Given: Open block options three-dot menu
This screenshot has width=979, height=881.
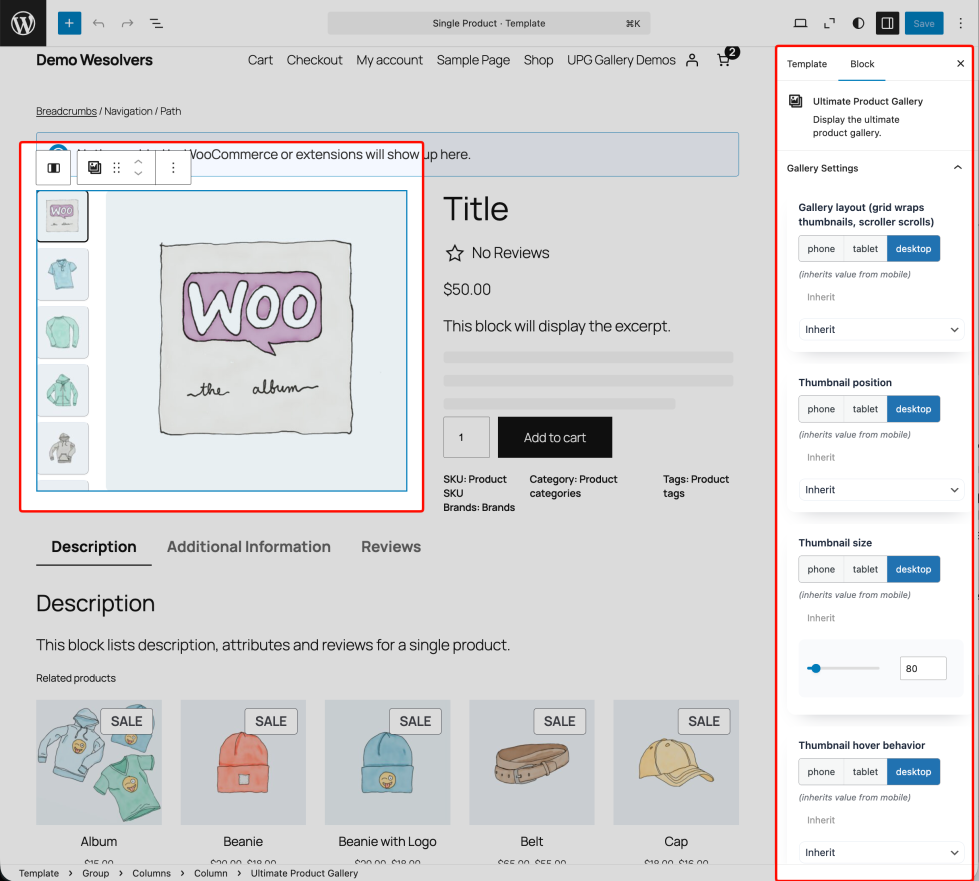Looking at the screenshot, I should 173,168.
